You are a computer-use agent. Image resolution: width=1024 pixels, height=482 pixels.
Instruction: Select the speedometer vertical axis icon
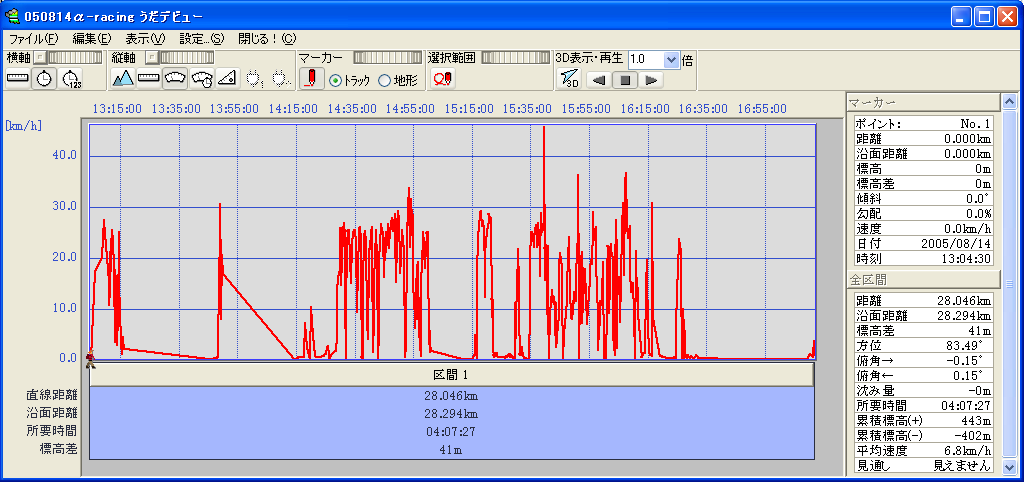coord(174,78)
